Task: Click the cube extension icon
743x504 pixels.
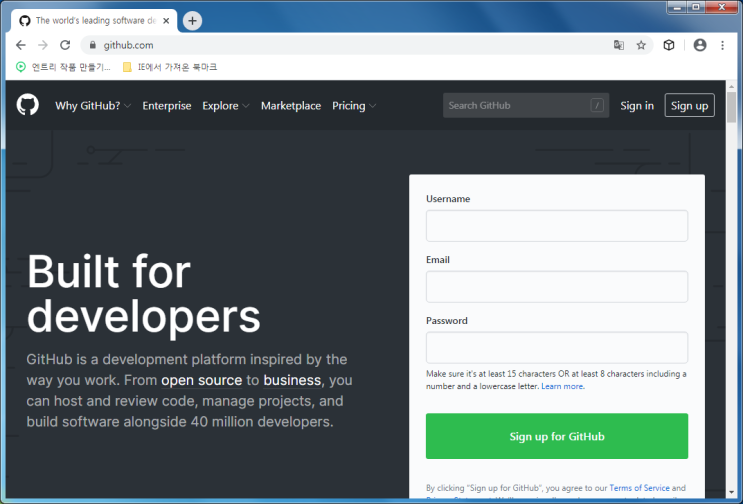Action: 669,45
